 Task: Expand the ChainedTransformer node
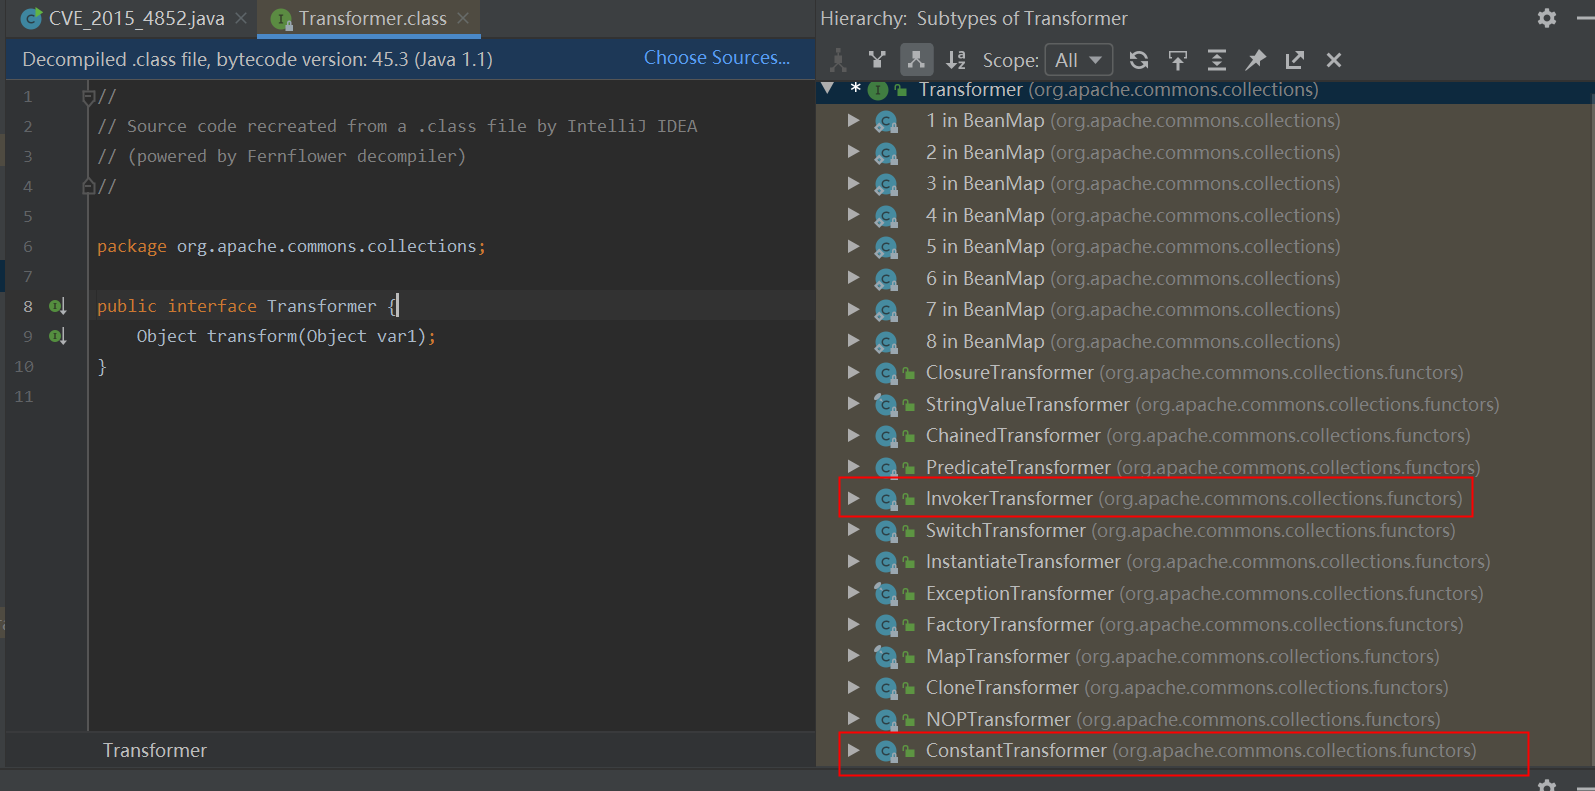853,436
